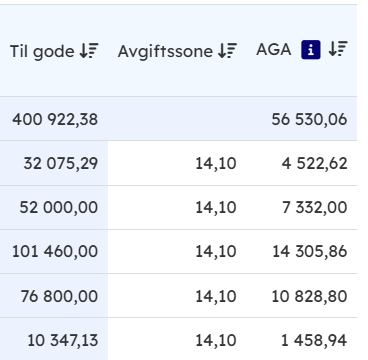368x360 pixels.
Task: Click the AGA sort icon
Action: coord(338,49)
